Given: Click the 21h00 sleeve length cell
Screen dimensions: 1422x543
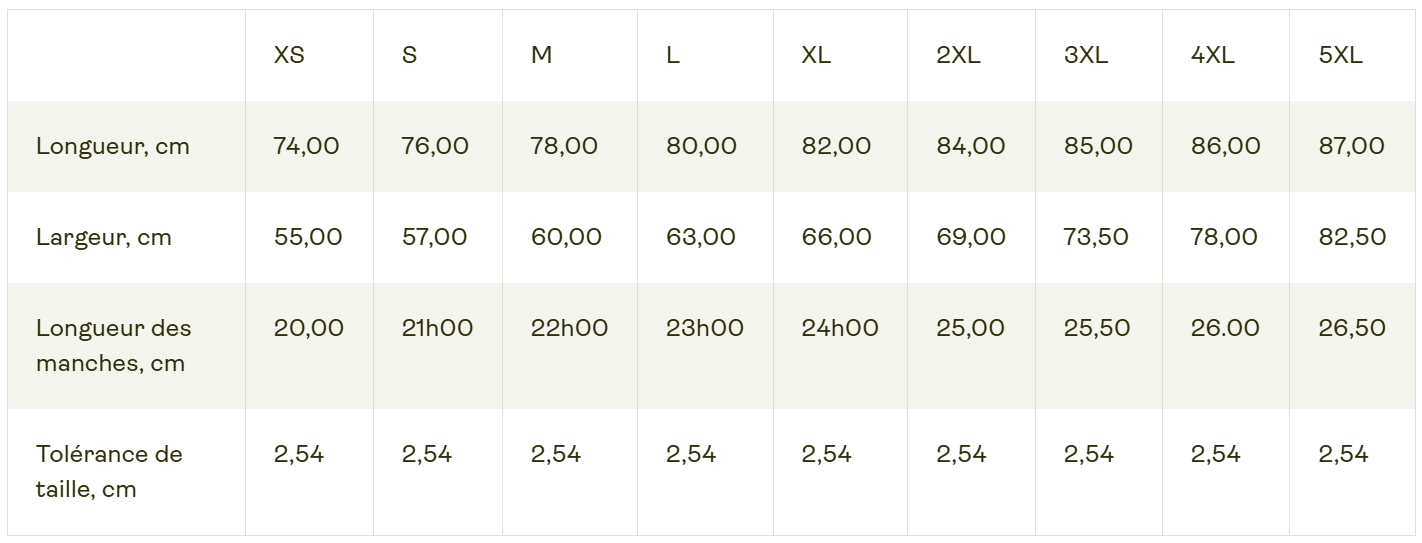Looking at the screenshot, I should (437, 328).
